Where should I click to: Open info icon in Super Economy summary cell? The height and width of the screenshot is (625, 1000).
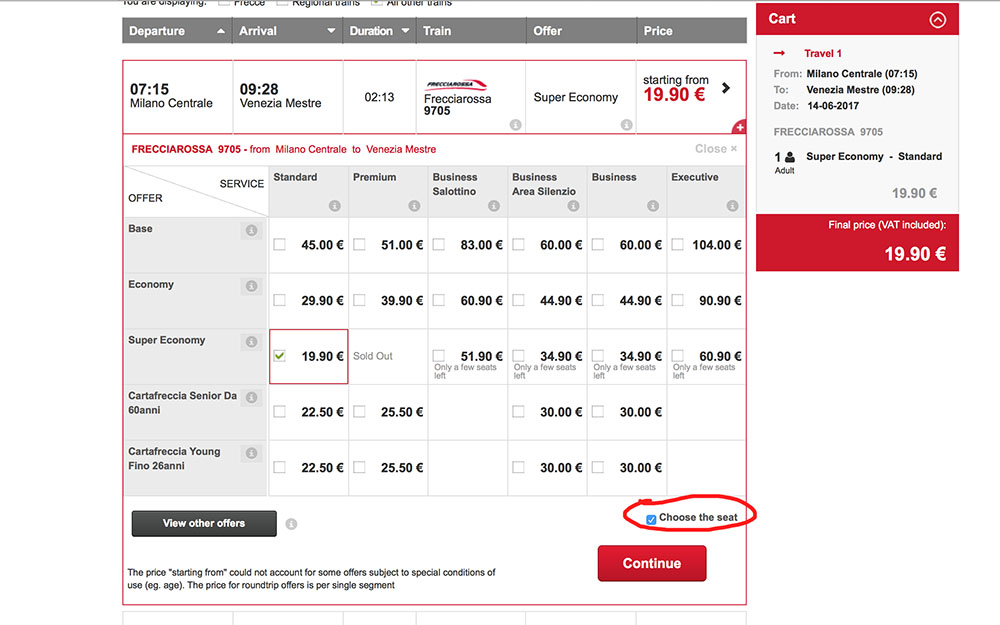coord(626,125)
